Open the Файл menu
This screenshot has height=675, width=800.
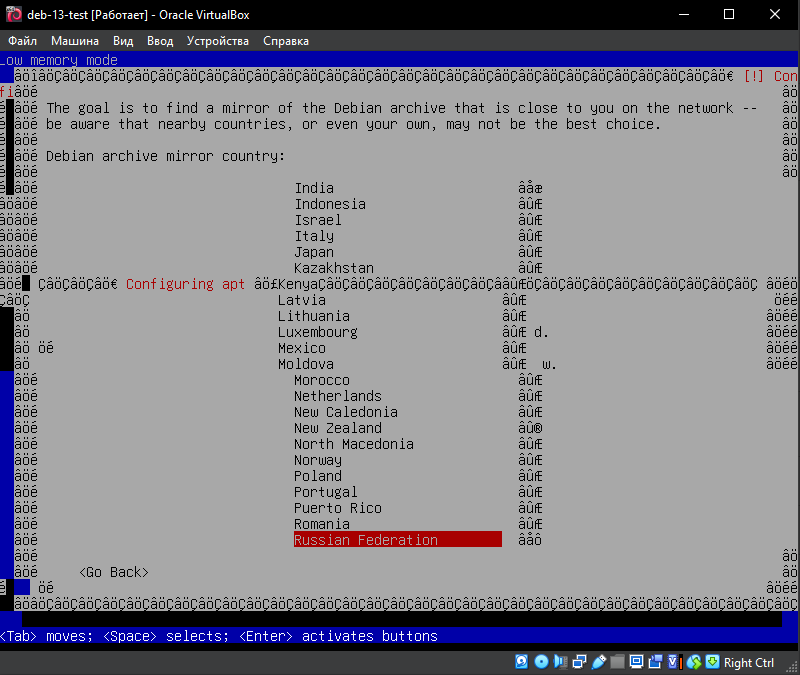22,41
